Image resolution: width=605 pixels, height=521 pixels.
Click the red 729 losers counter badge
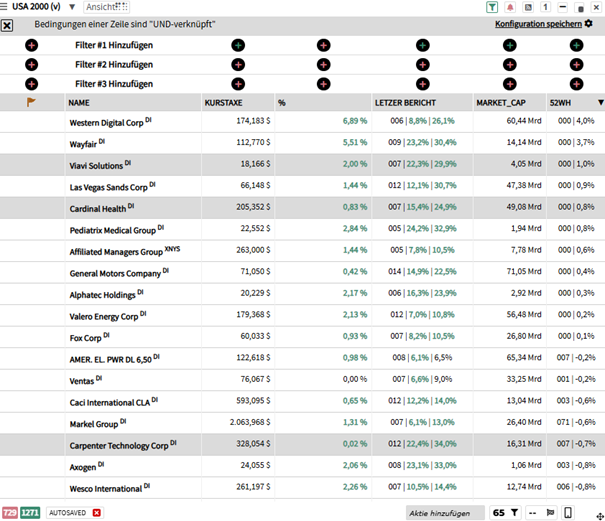pos(10,512)
